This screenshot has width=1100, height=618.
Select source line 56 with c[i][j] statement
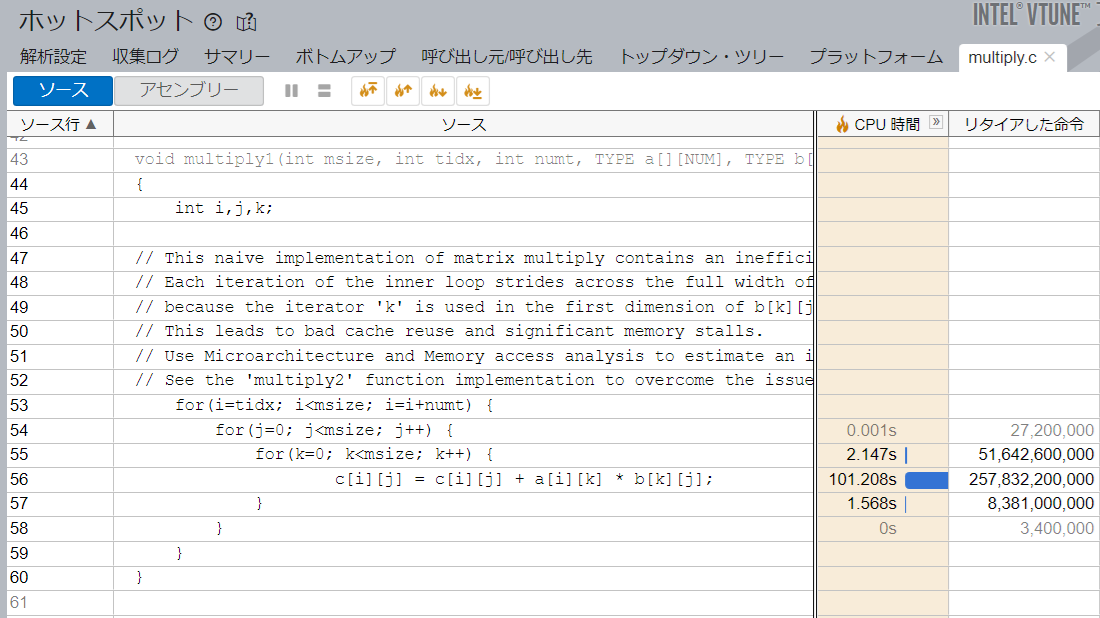524,479
